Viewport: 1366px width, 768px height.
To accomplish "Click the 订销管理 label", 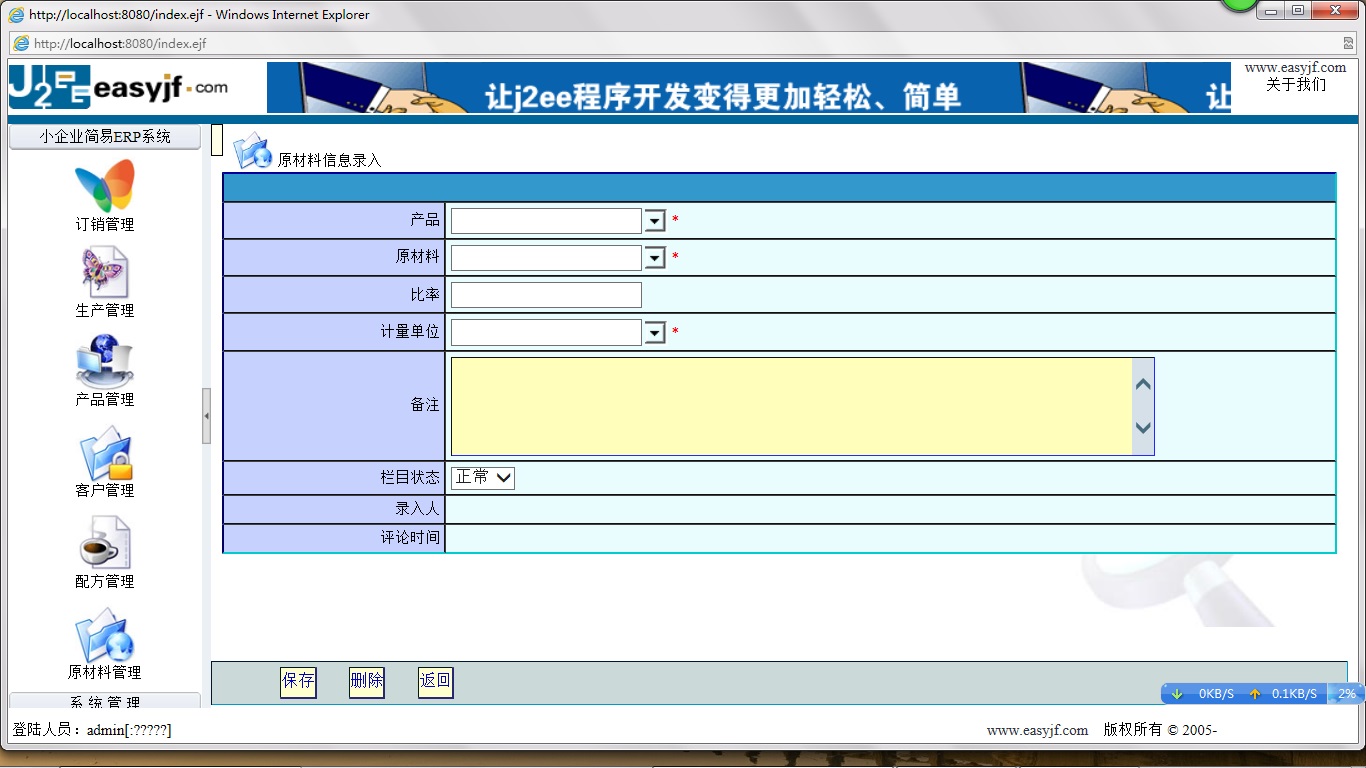I will point(105,225).
